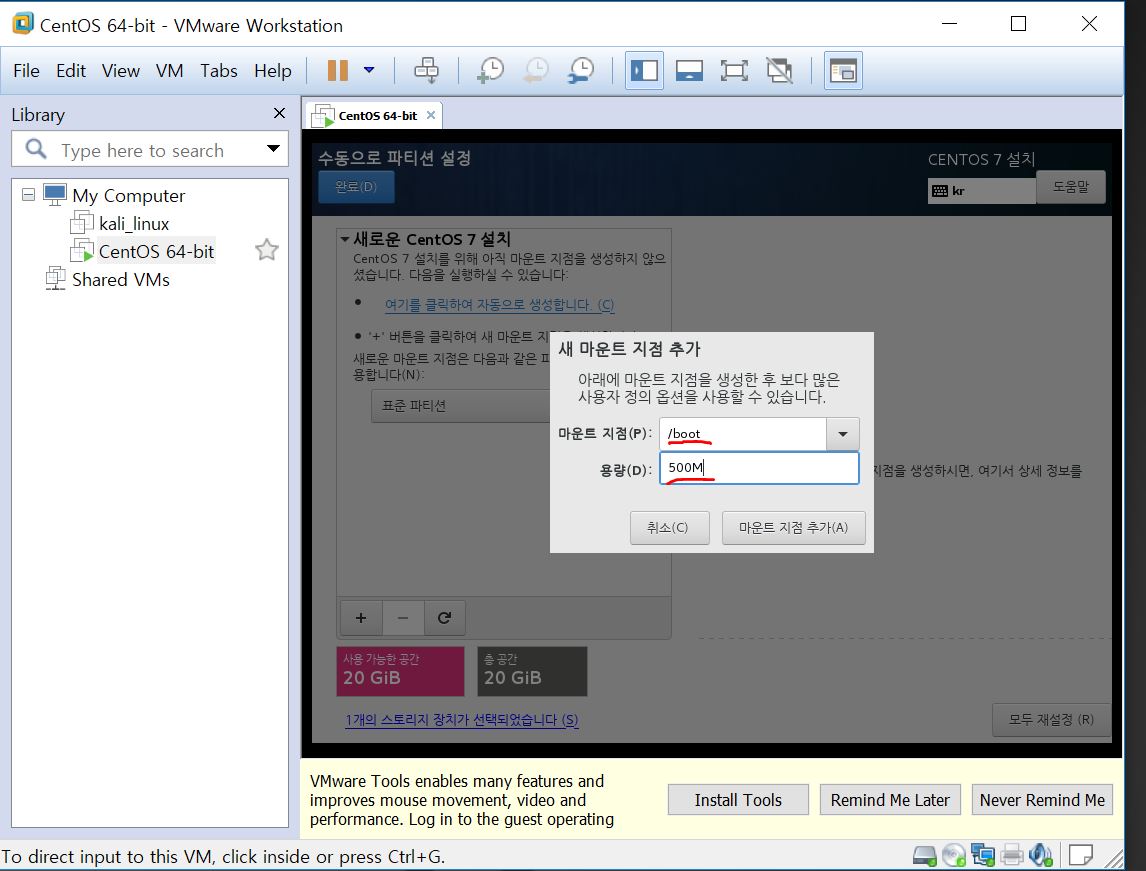Click the network adapter status icon
This screenshot has height=871, width=1146.
point(983,855)
